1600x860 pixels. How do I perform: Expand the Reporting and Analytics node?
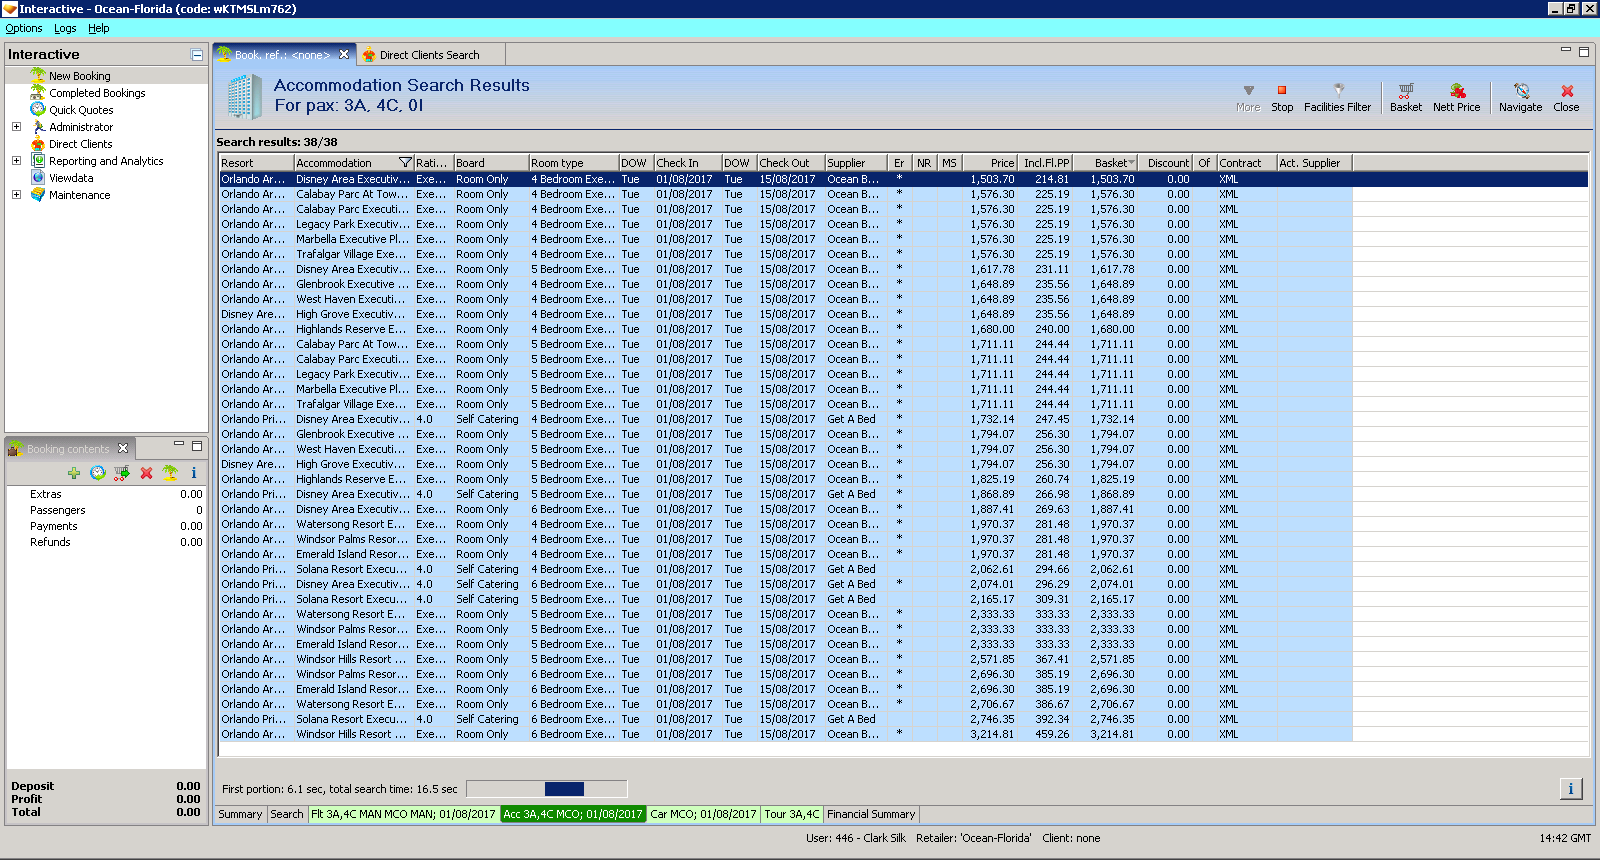click(16, 161)
